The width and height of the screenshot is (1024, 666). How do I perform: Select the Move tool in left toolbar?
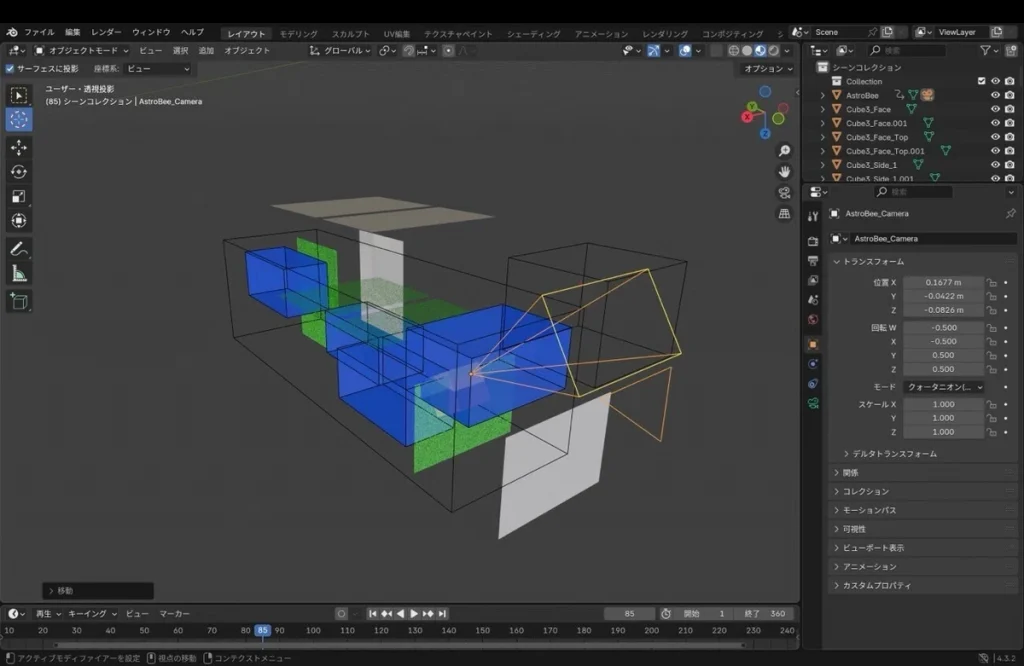click(x=19, y=147)
